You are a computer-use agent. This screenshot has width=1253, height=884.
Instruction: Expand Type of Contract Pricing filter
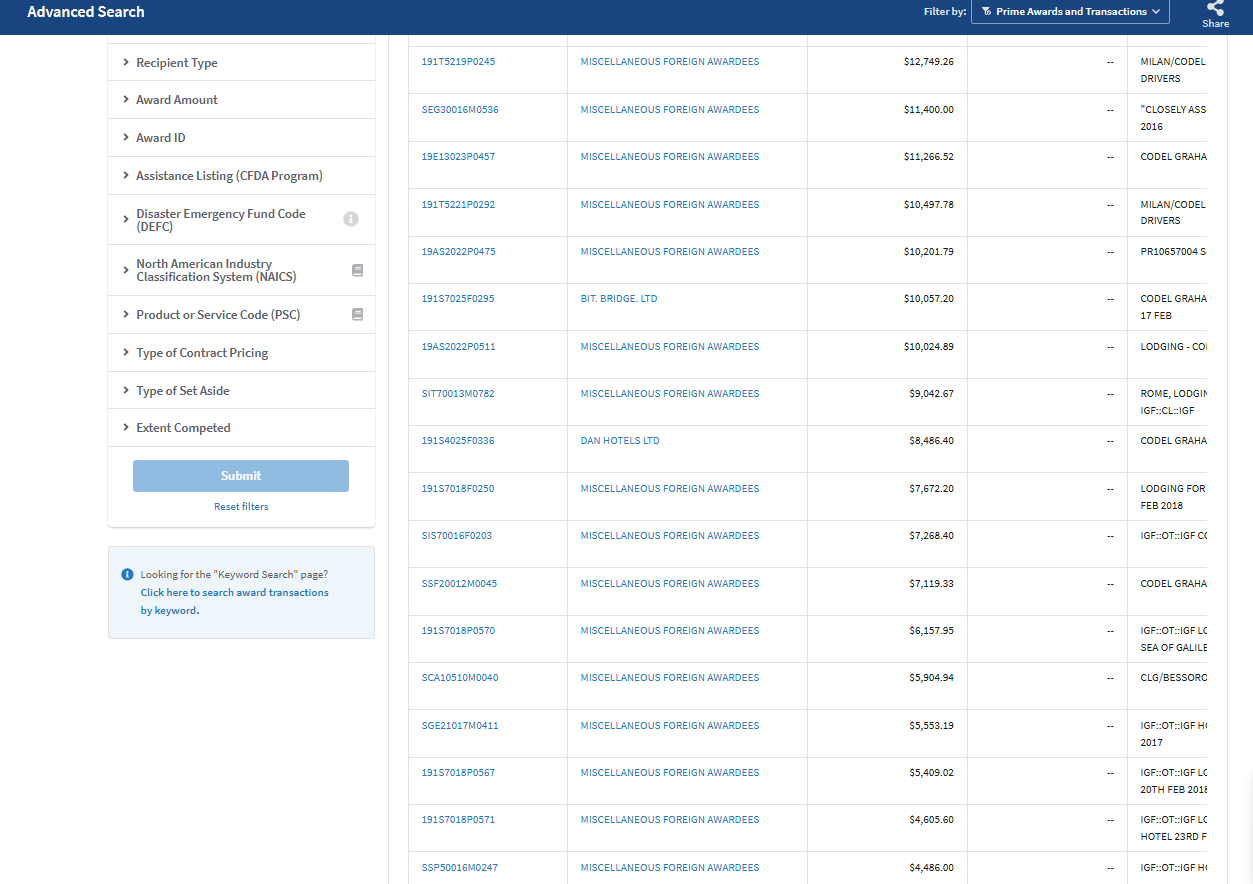click(x=241, y=353)
